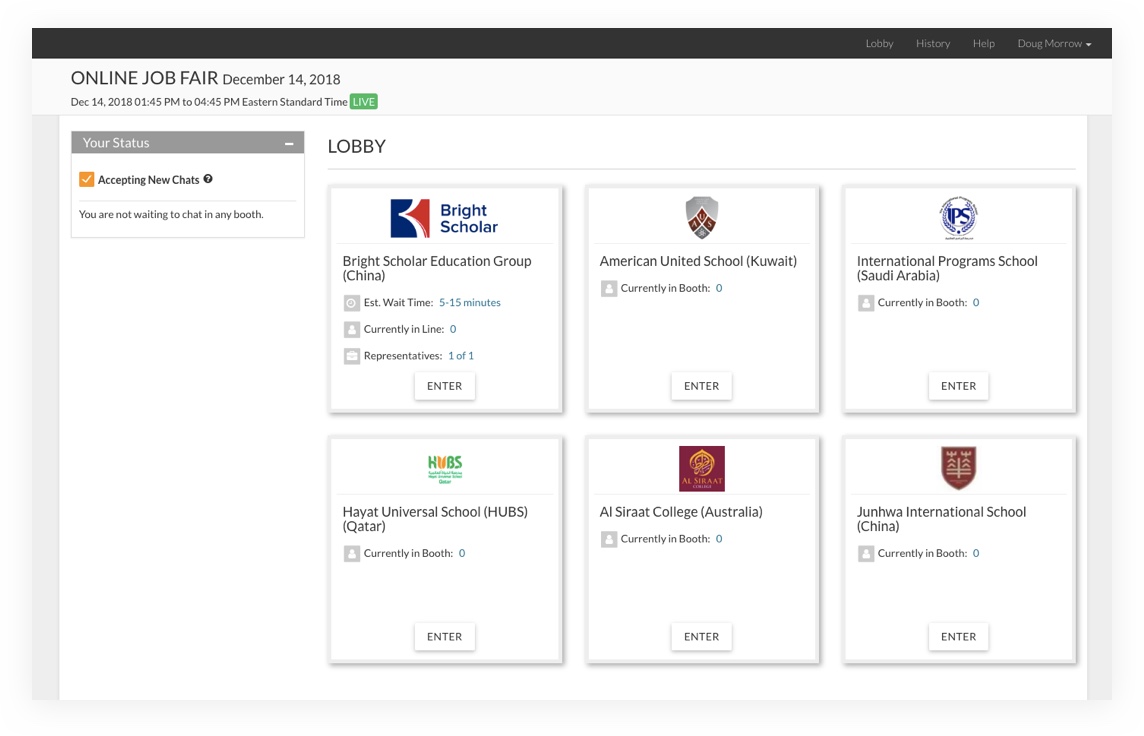Click the Junhwa International School crest logo

point(959,468)
